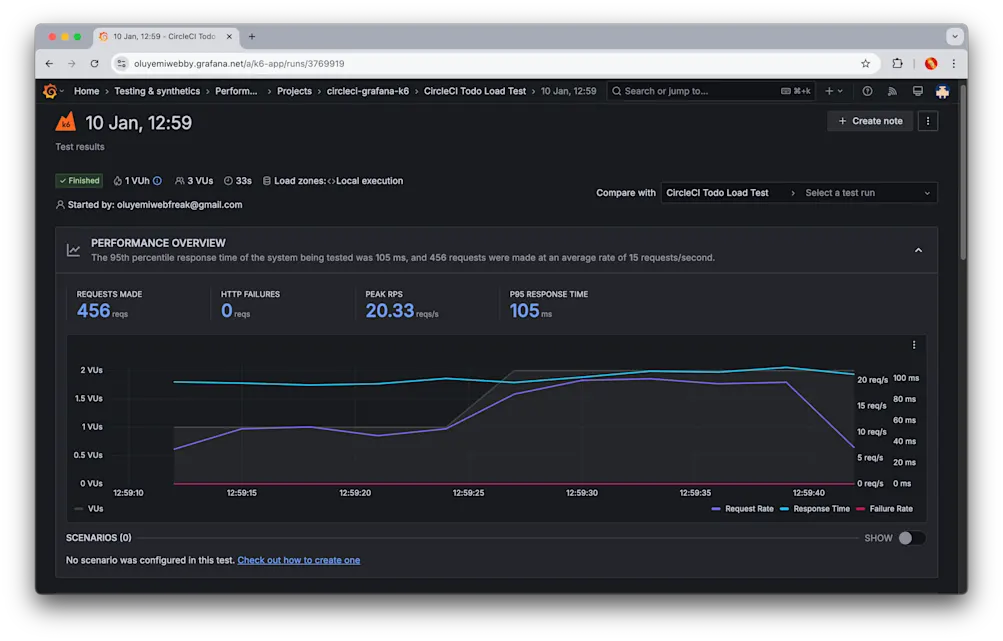Collapse the Performance Overview panel
Viewport: 1003px width, 641px height.
pos(917,249)
